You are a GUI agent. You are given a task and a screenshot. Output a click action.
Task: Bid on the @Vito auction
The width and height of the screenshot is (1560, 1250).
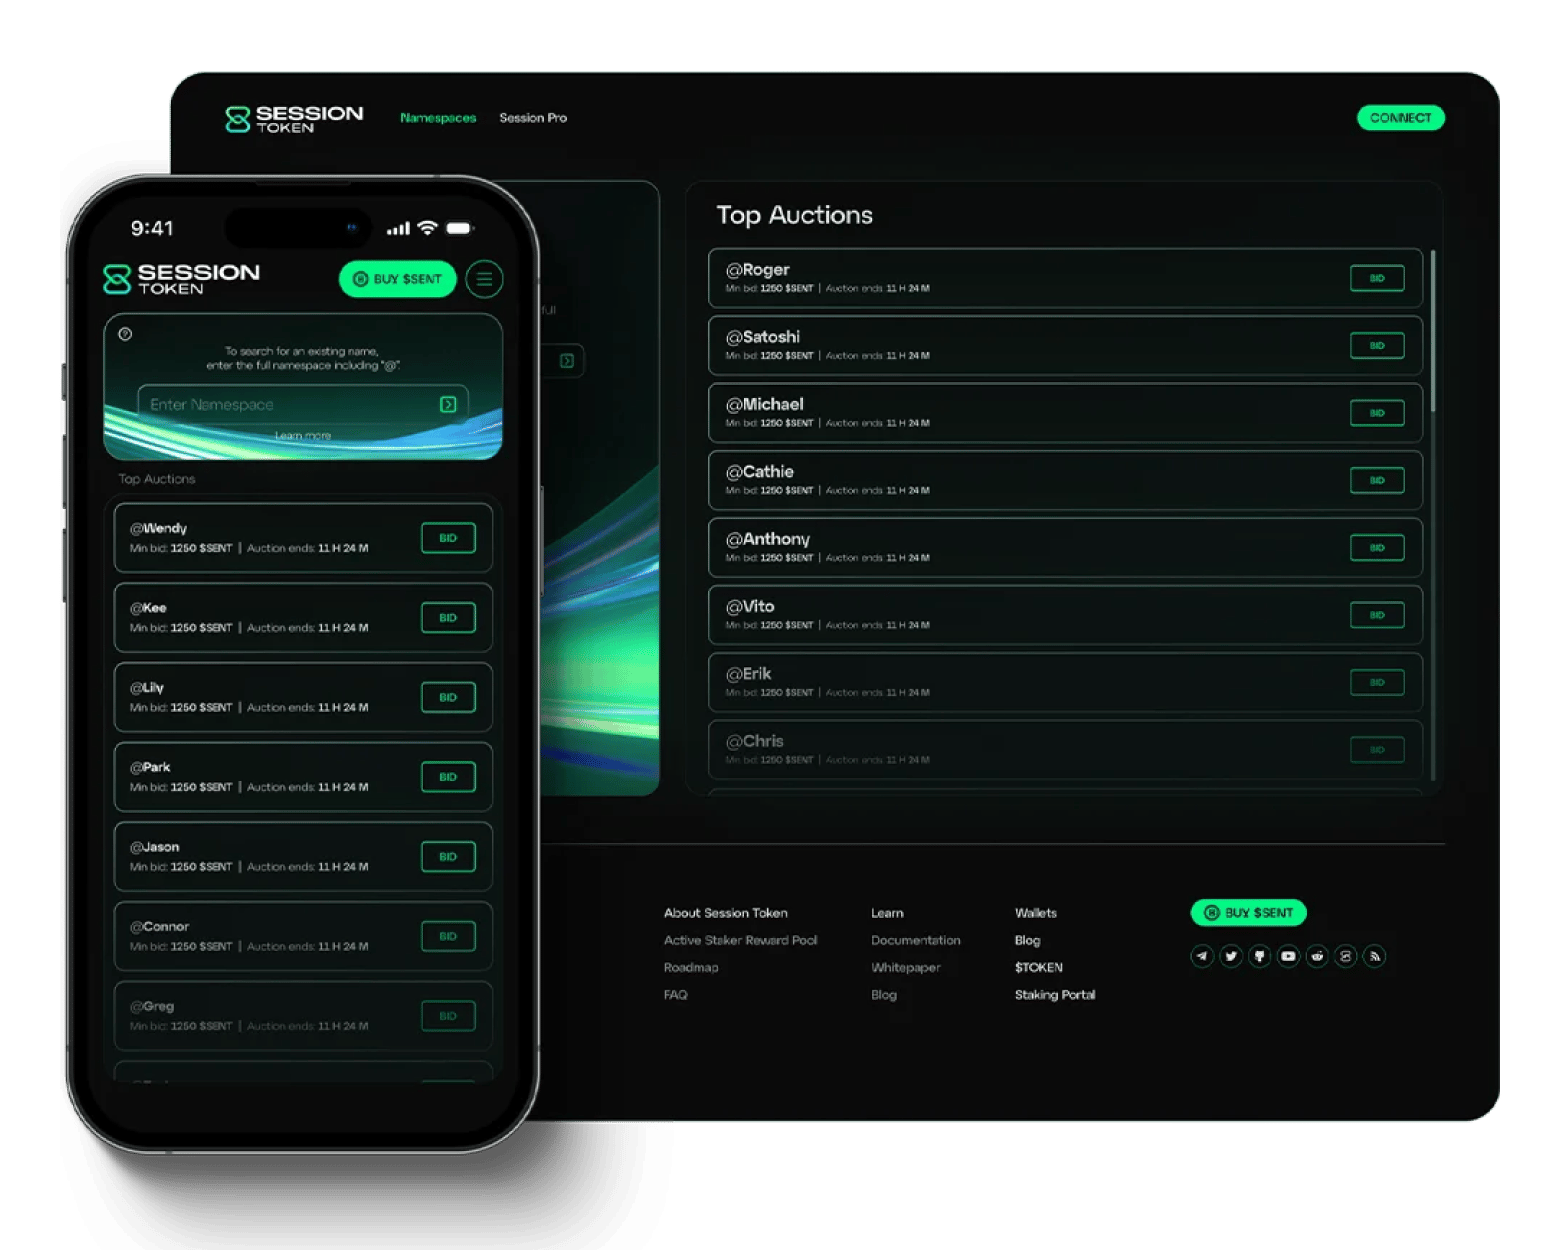pos(1377,615)
